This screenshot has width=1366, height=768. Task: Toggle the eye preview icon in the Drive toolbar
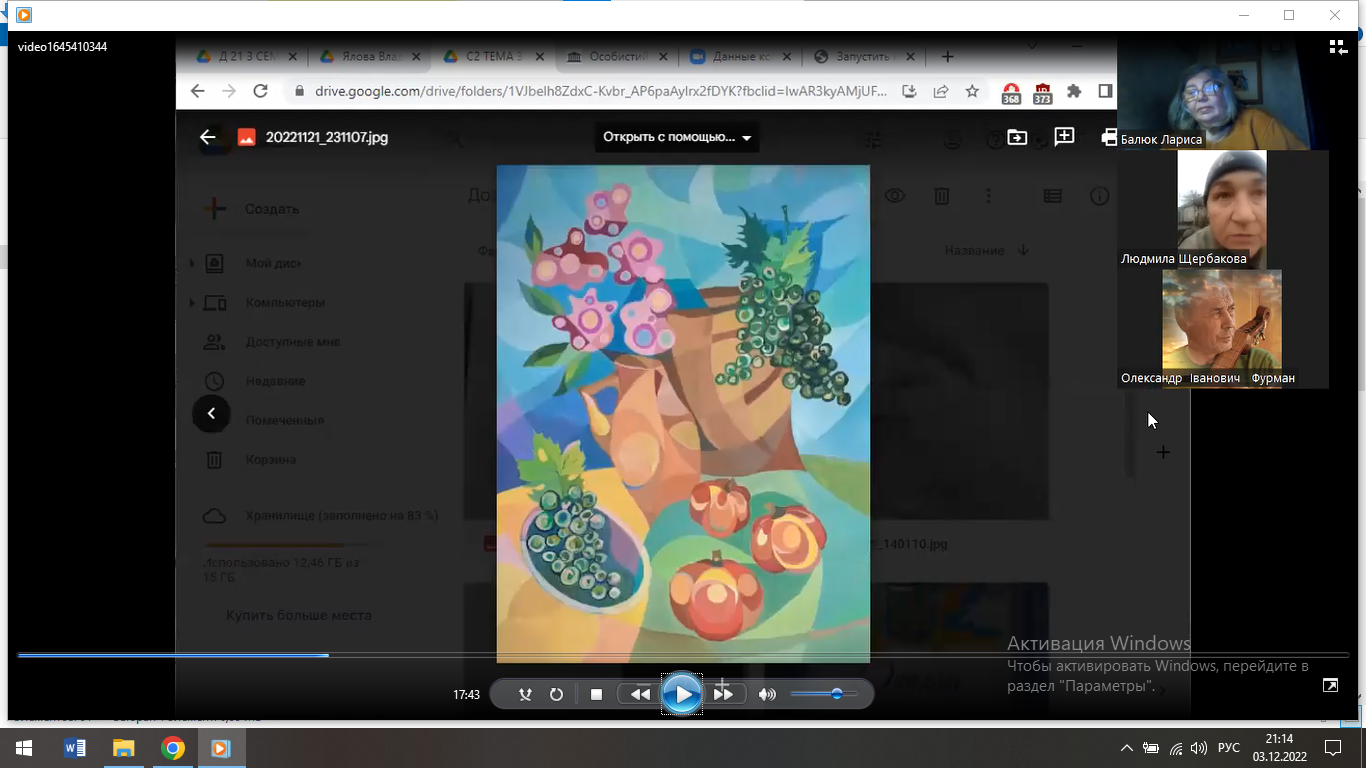[895, 196]
